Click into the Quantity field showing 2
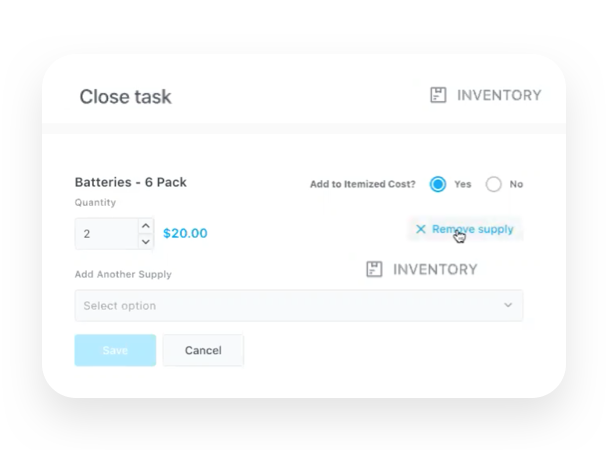 click(107, 234)
